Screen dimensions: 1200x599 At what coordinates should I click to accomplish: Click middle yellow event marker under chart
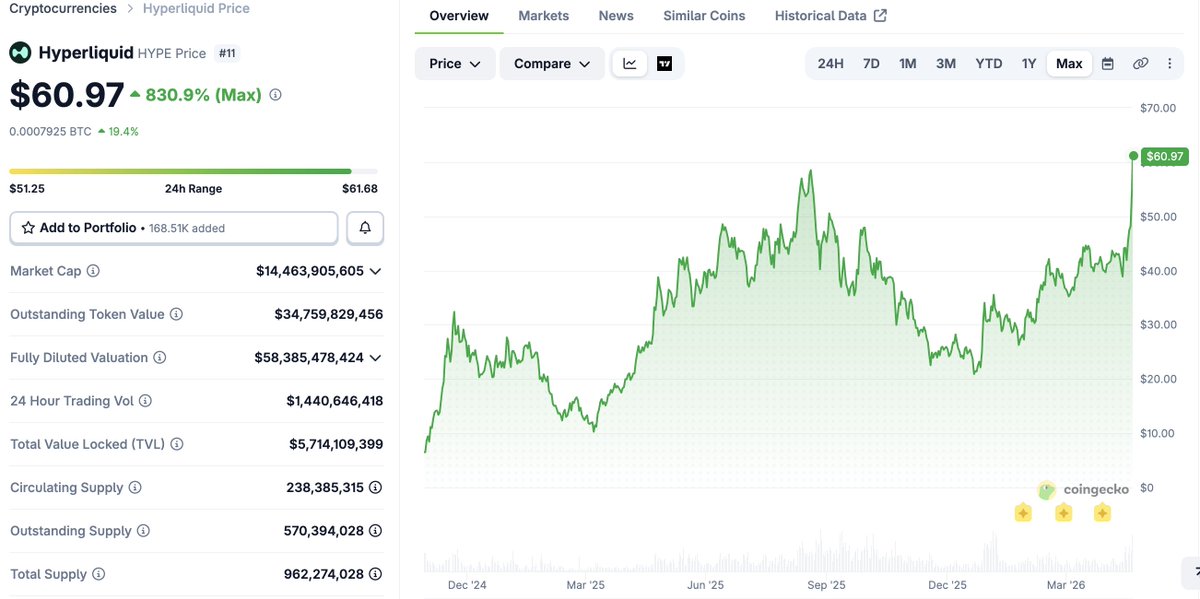coord(1063,513)
